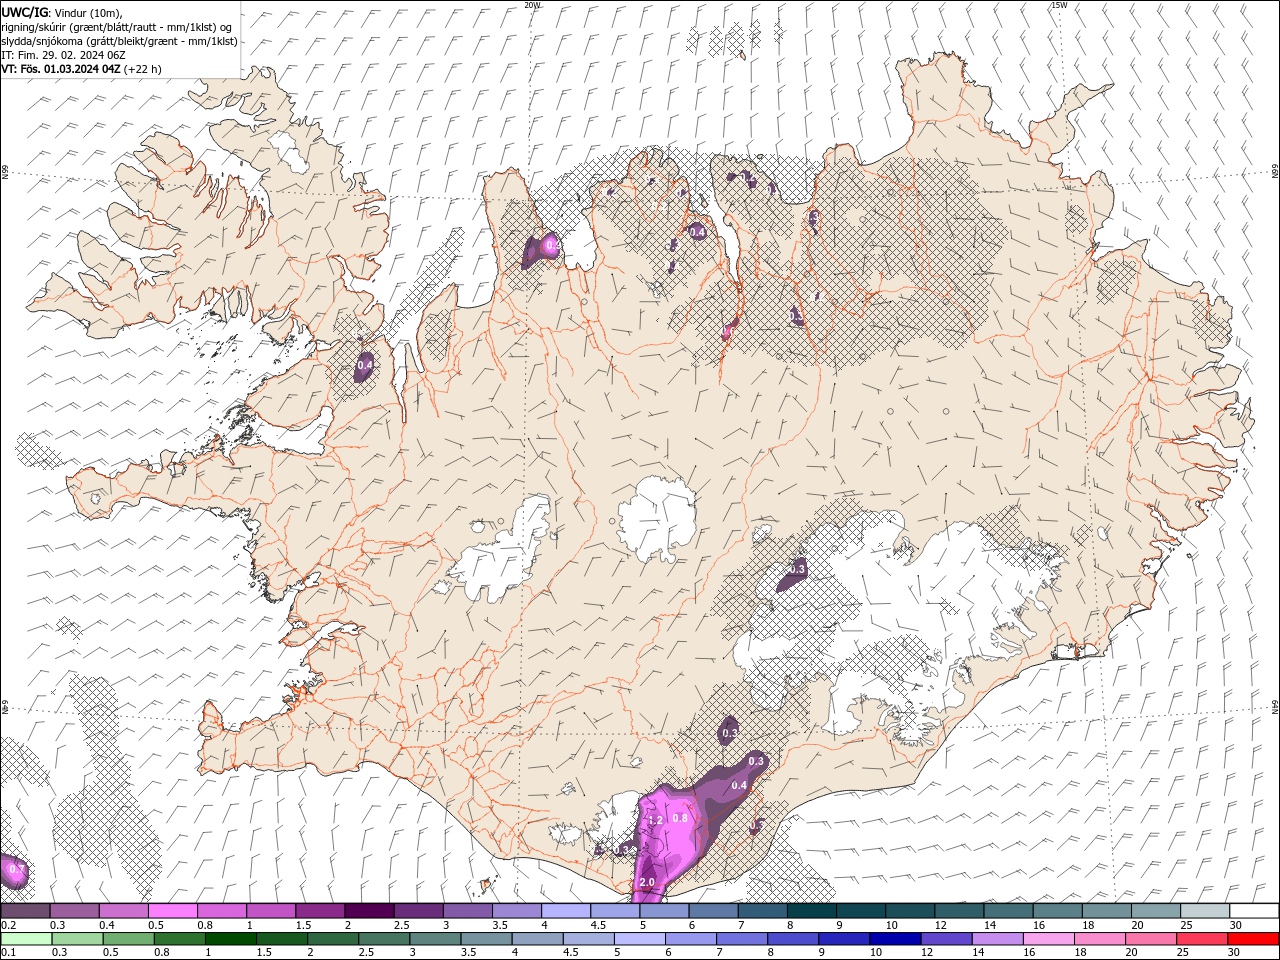The width and height of the screenshot is (1280, 960).
Task: Pick the pale lavender 4 mm snow swatch
Action: pyautogui.click(x=566, y=911)
